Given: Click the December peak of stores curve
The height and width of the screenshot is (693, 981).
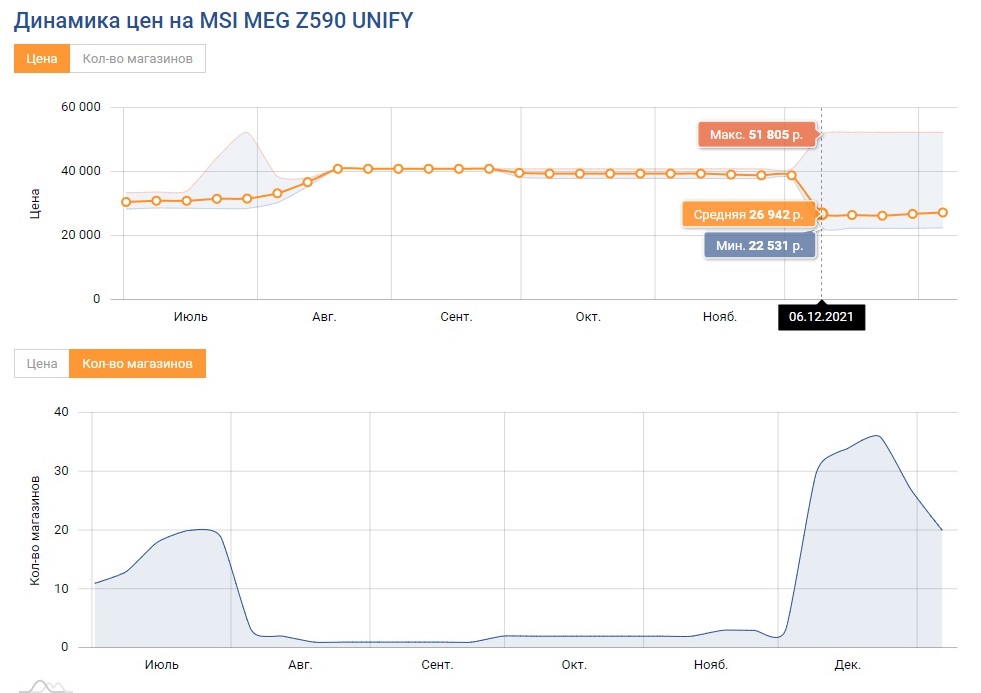Looking at the screenshot, I should pyautogui.click(x=877, y=436).
